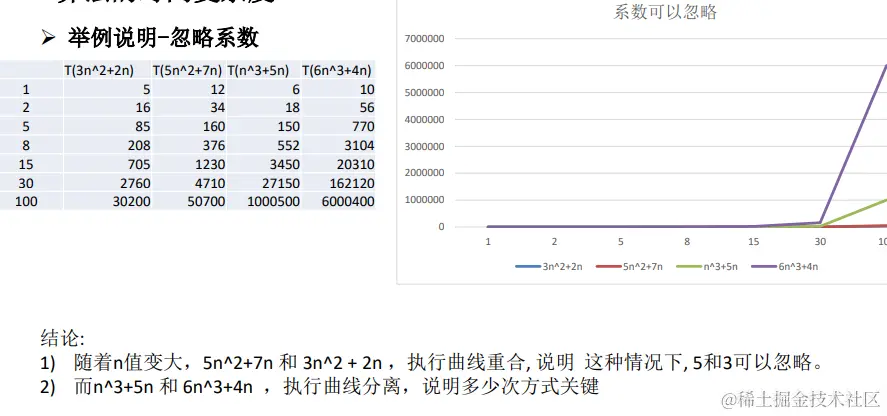Click table header T(3n^2+2n)
This screenshot has width=887, height=416.
[x=99, y=71]
